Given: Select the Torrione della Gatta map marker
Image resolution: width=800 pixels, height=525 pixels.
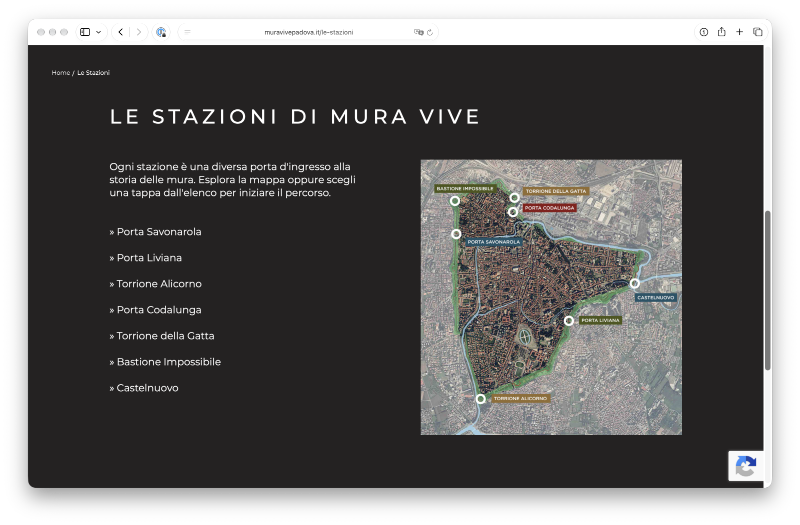Looking at the screenshot, I should pyautogui.click(x=514, y=197).
